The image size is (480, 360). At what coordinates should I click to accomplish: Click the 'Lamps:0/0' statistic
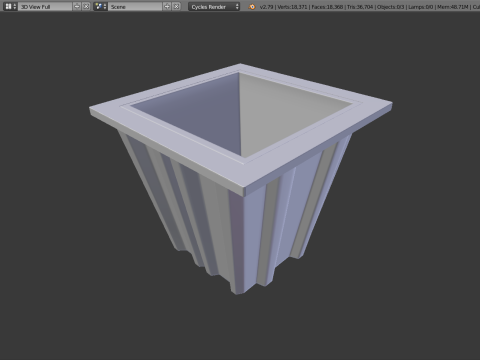[x=420, y=7]
